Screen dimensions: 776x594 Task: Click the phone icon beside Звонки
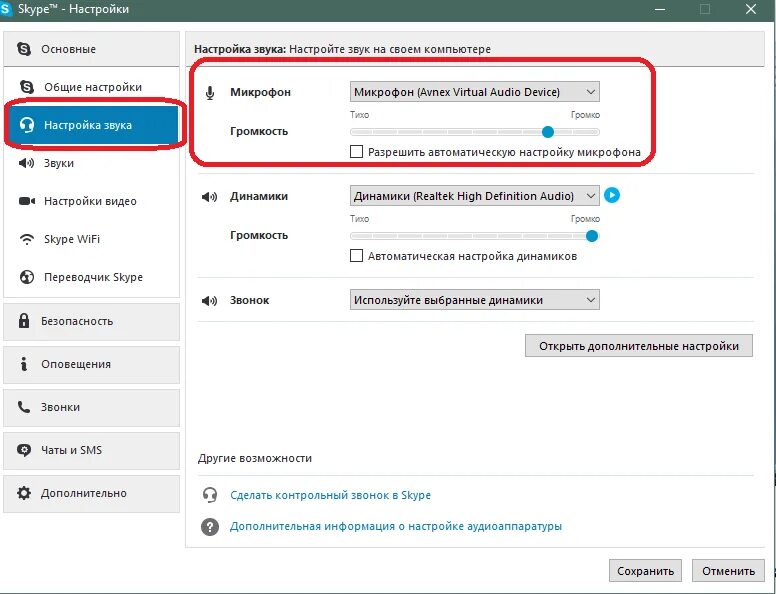pyautogui.click(x=24, y=407)
